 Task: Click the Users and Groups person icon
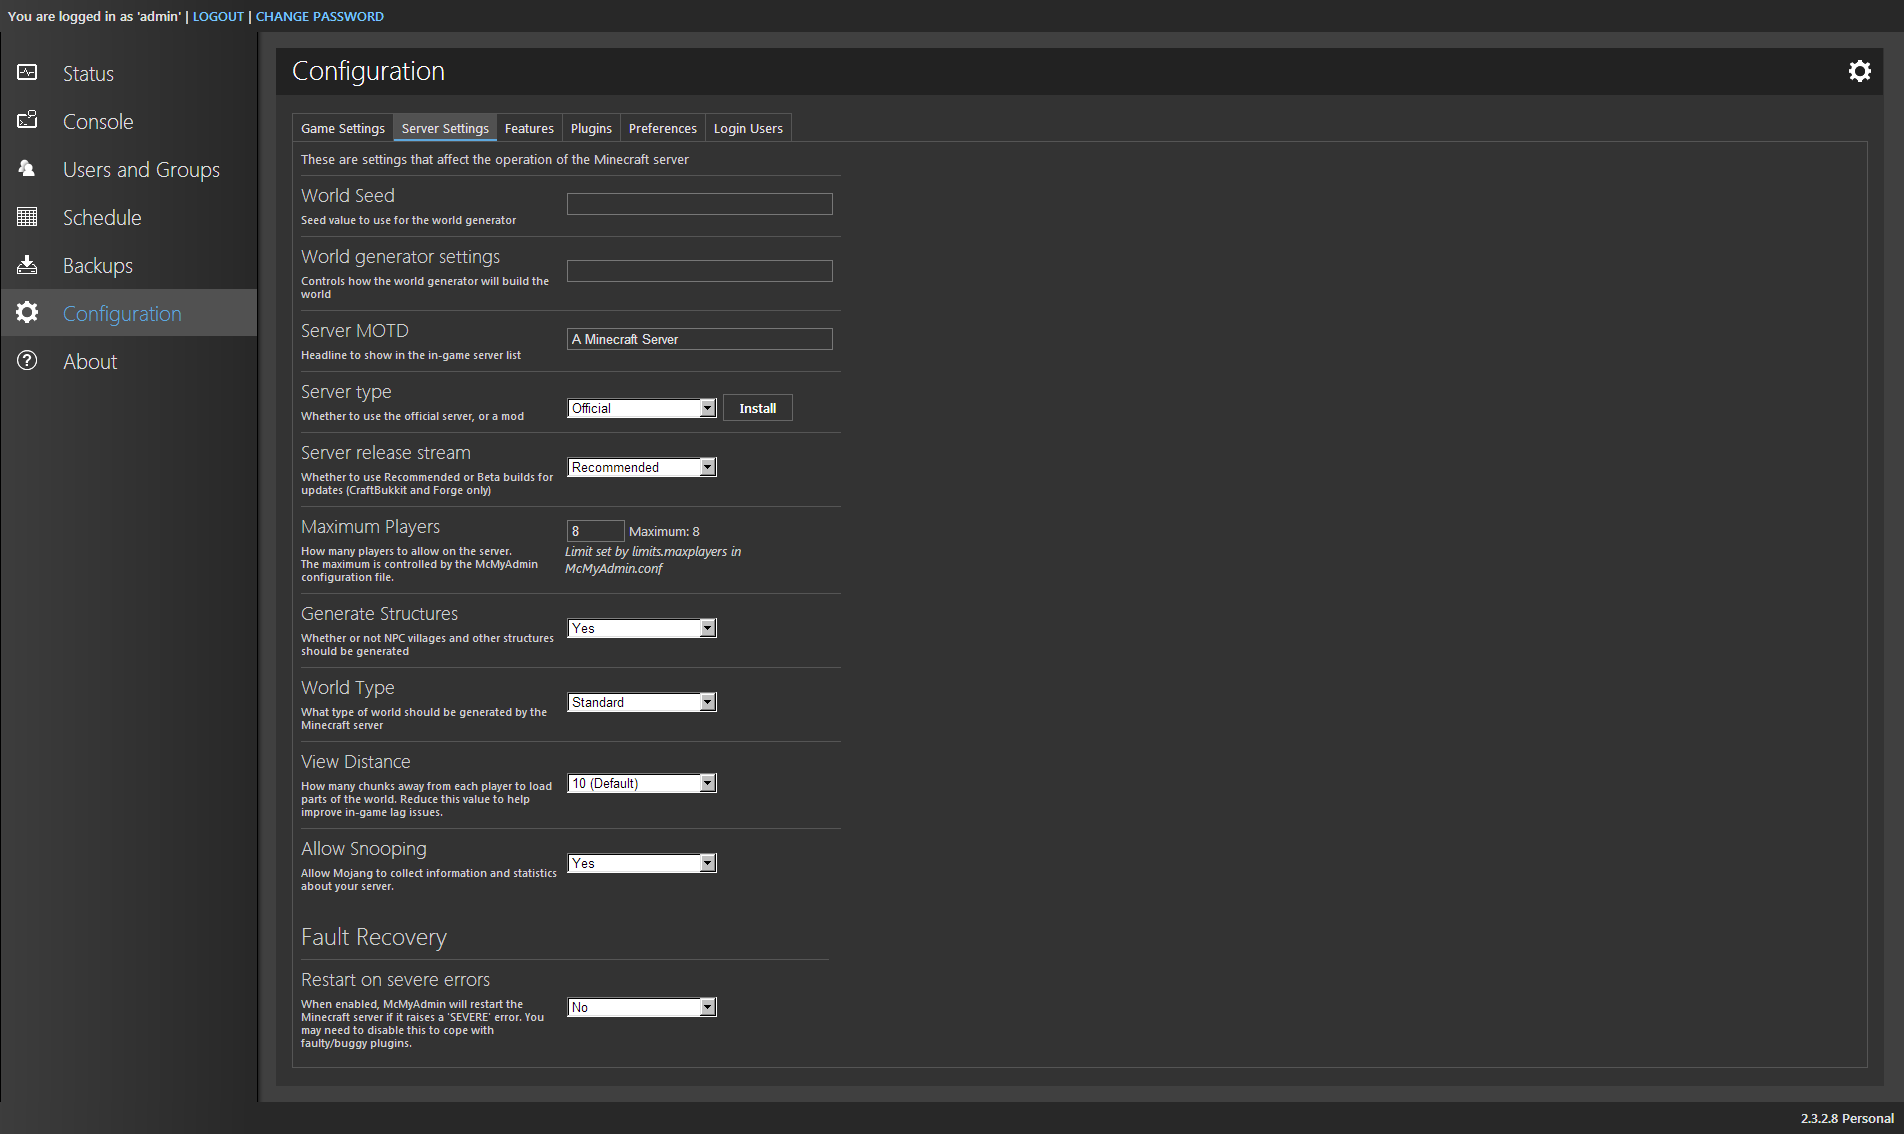[27, 169]
